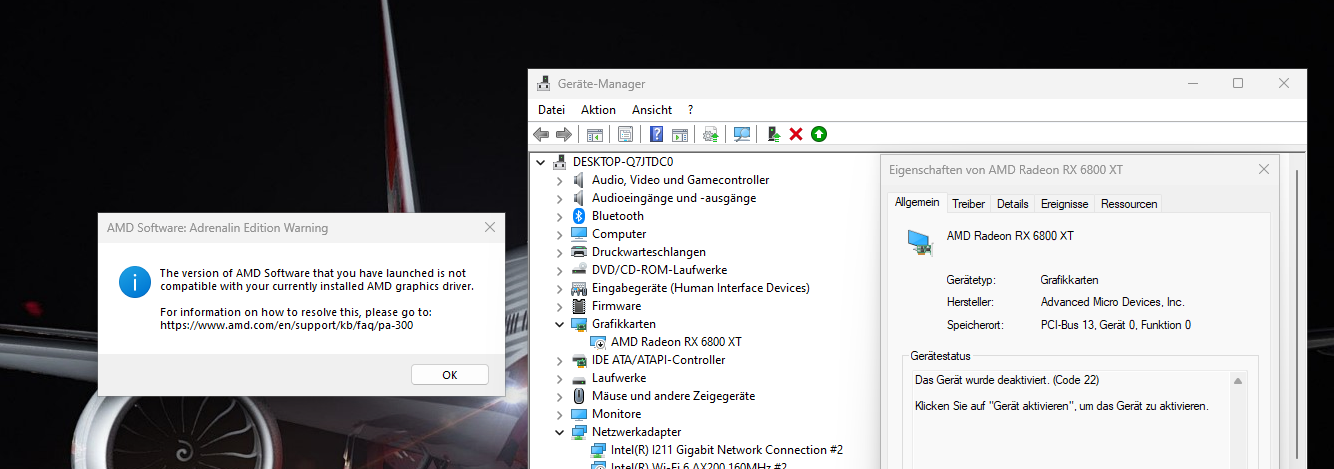Click the disabled AMD Radeon RX 6800 XT device icon in tree

coord(599,342)
